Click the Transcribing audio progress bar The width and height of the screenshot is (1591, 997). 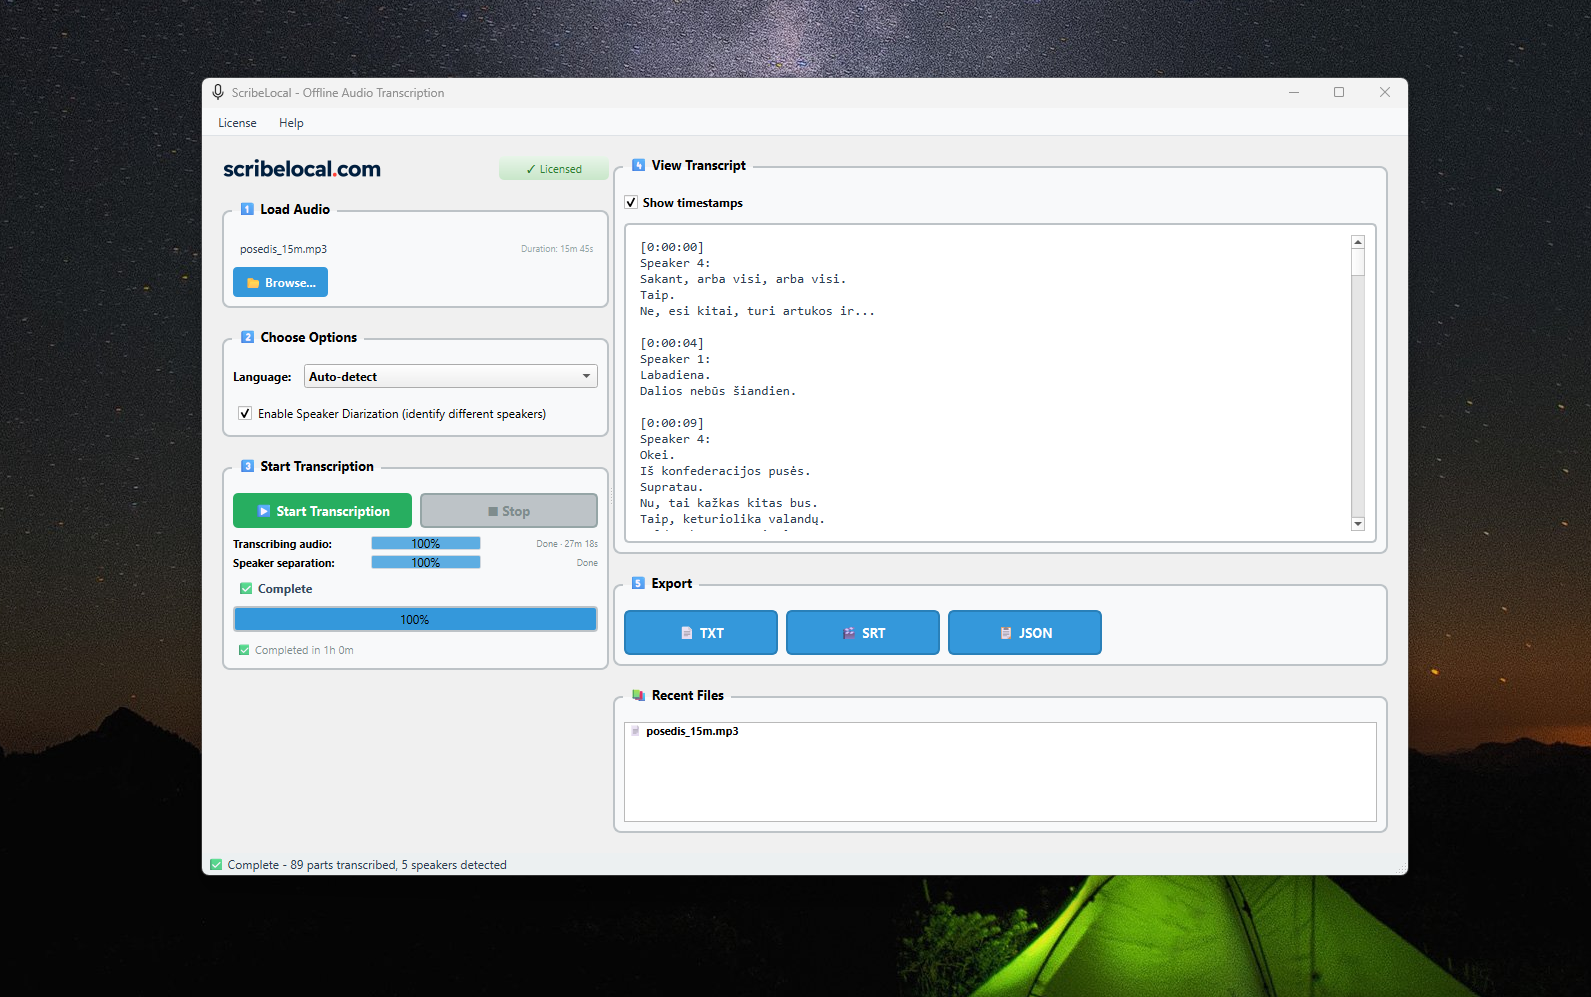[426, 543]
